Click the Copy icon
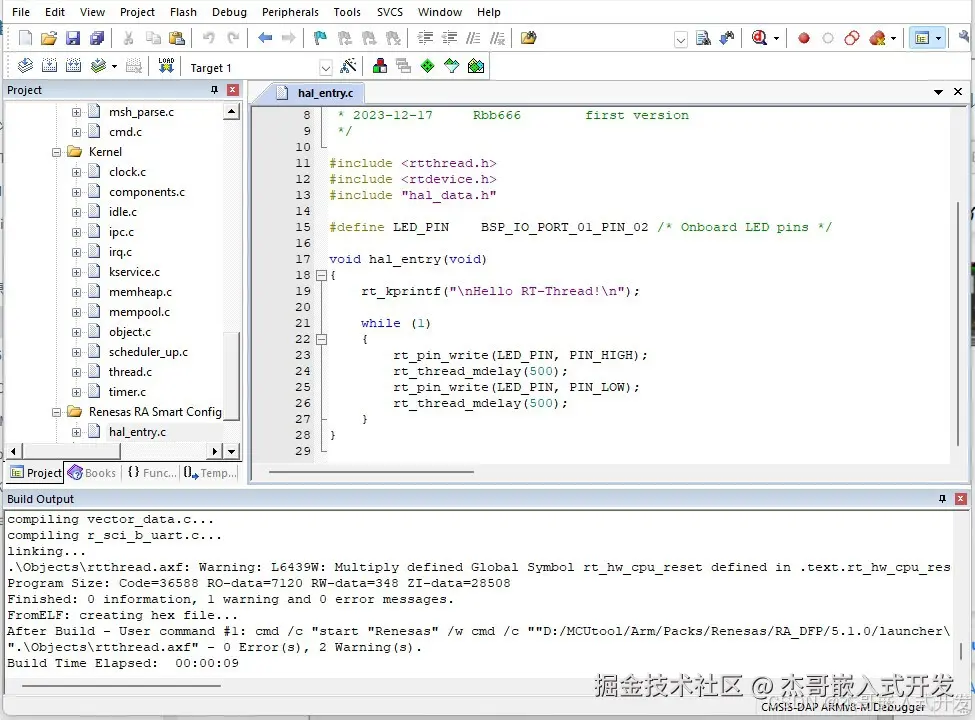The width and height of the screenshot is (975, 720). (153, 38)
